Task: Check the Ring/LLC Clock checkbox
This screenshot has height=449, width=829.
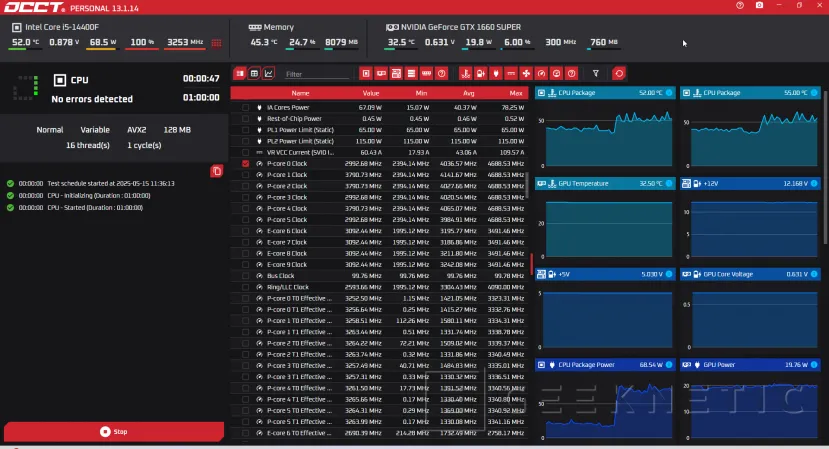Action: point(245,287)
